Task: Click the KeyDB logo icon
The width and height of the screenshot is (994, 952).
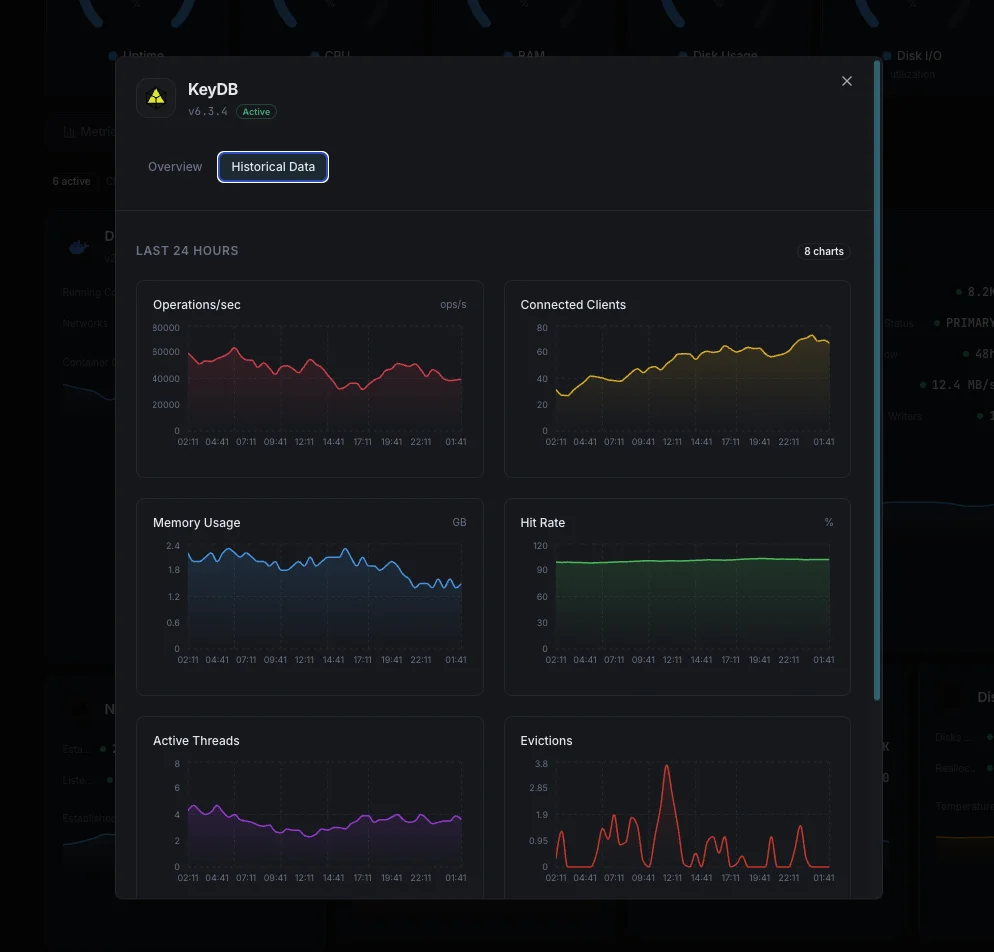Action: point(156,98)
